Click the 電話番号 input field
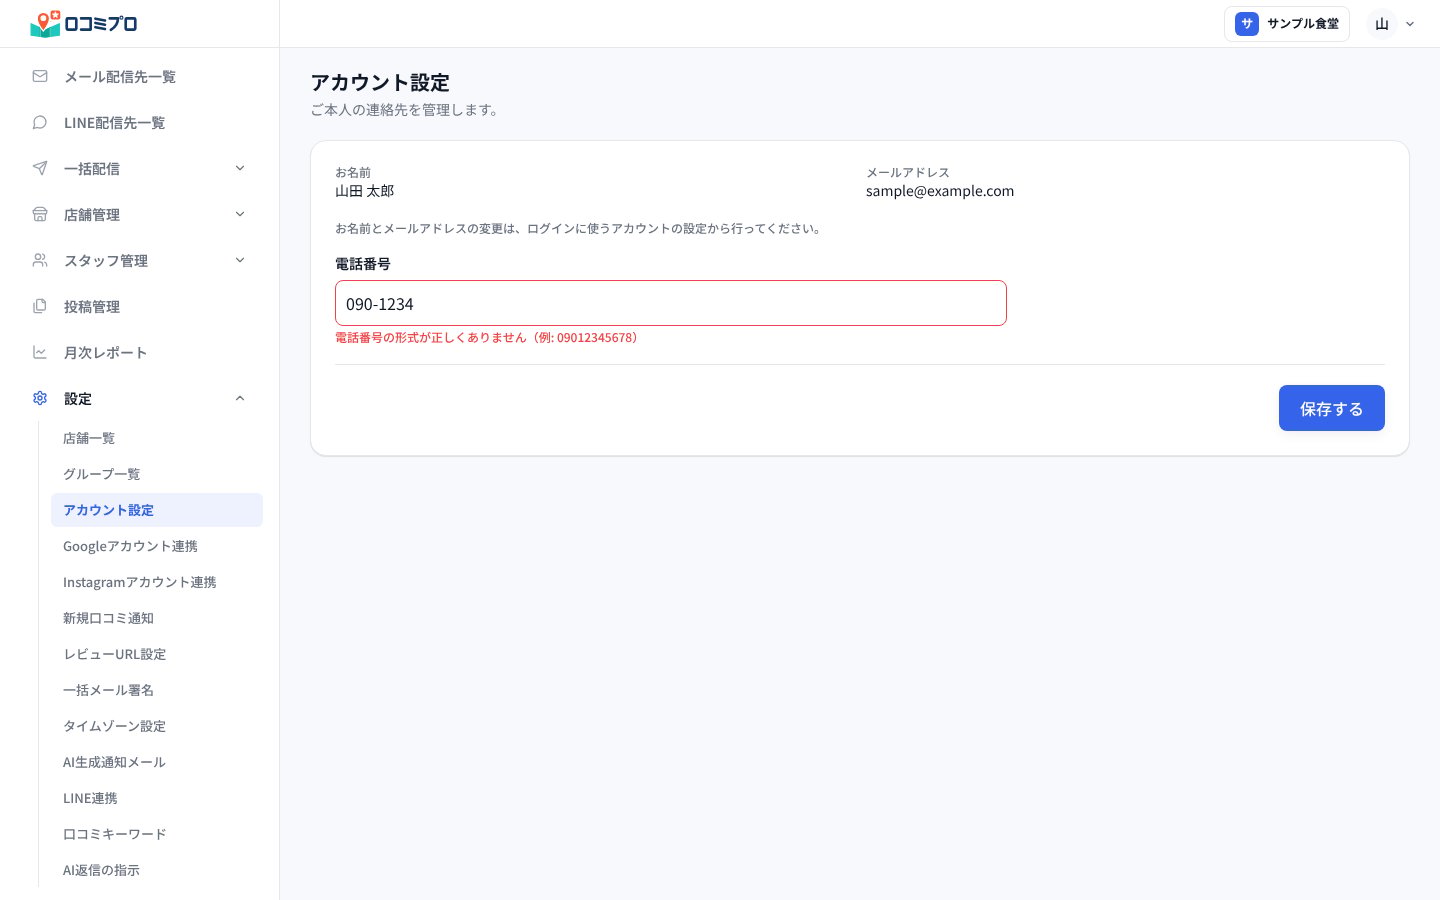 pos(671,303)
